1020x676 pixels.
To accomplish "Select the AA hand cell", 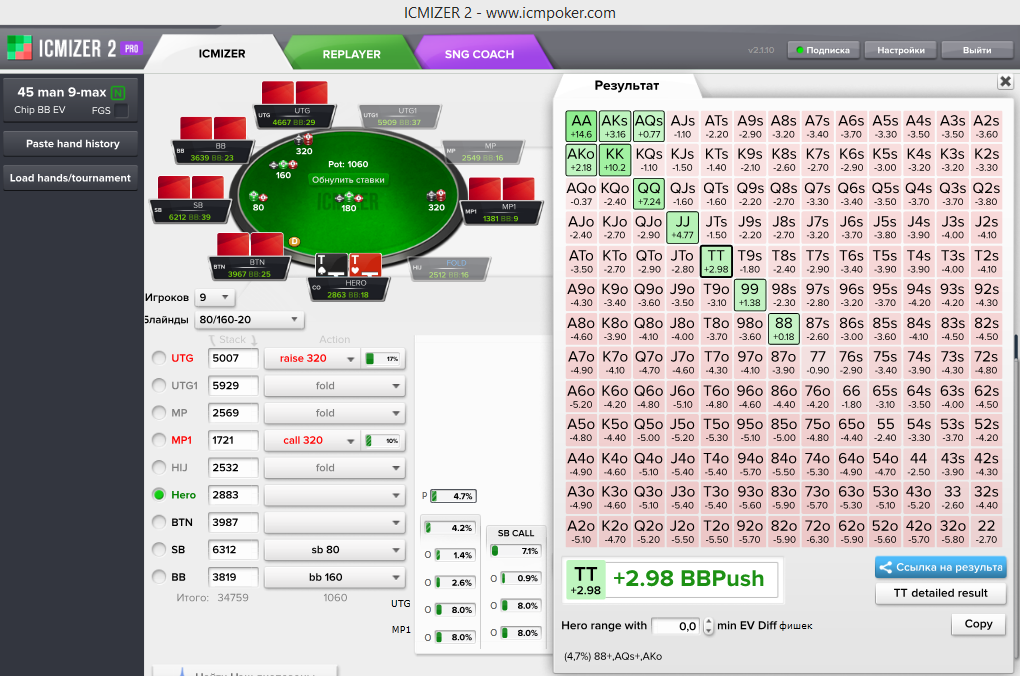I will pos(581,126).
